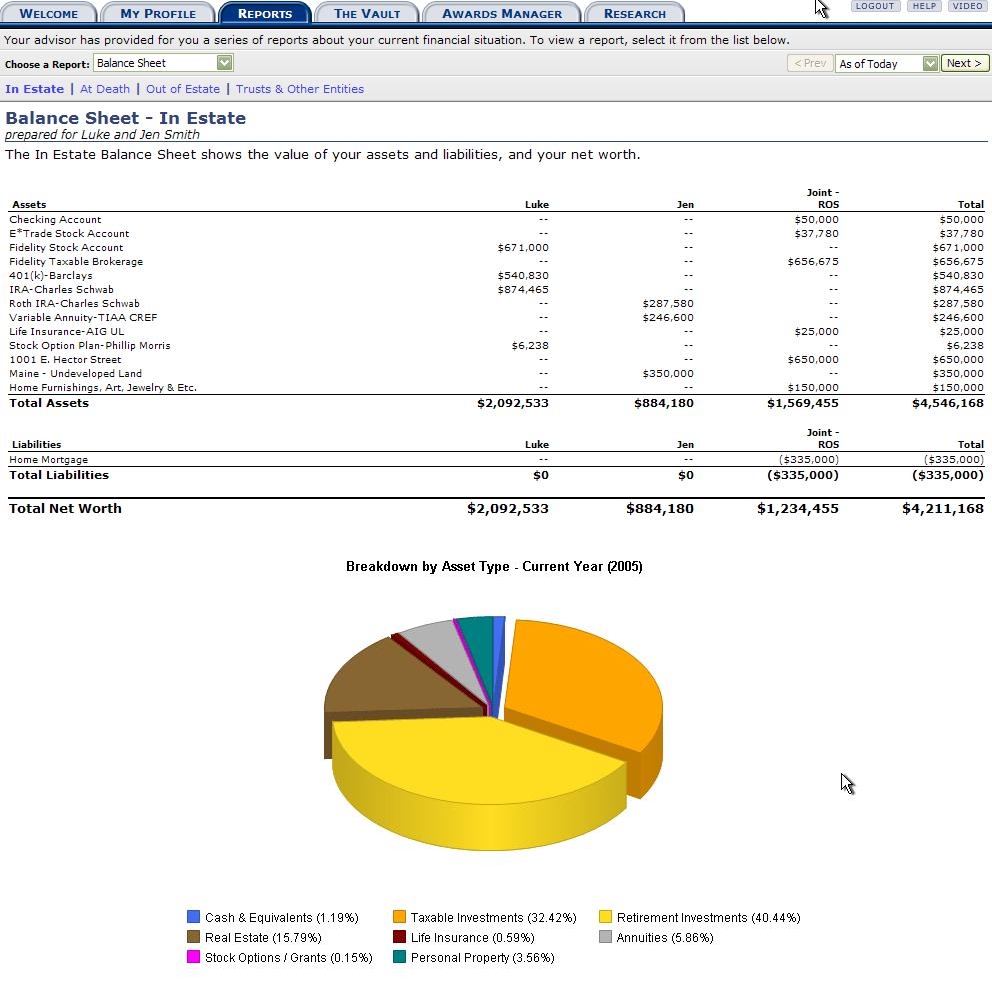Click the 'Fidelity Stock Account' row label
This screenshot has height=1005, width=992.
66,248
